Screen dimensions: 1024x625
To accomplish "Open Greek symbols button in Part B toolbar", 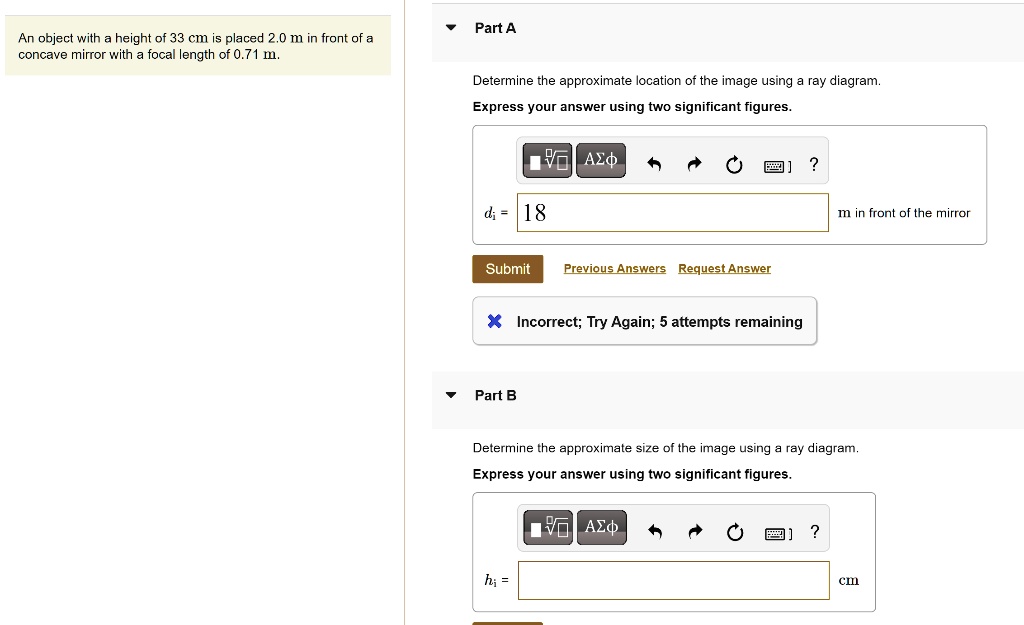I will pyautogui.click(x=601, y=527).
